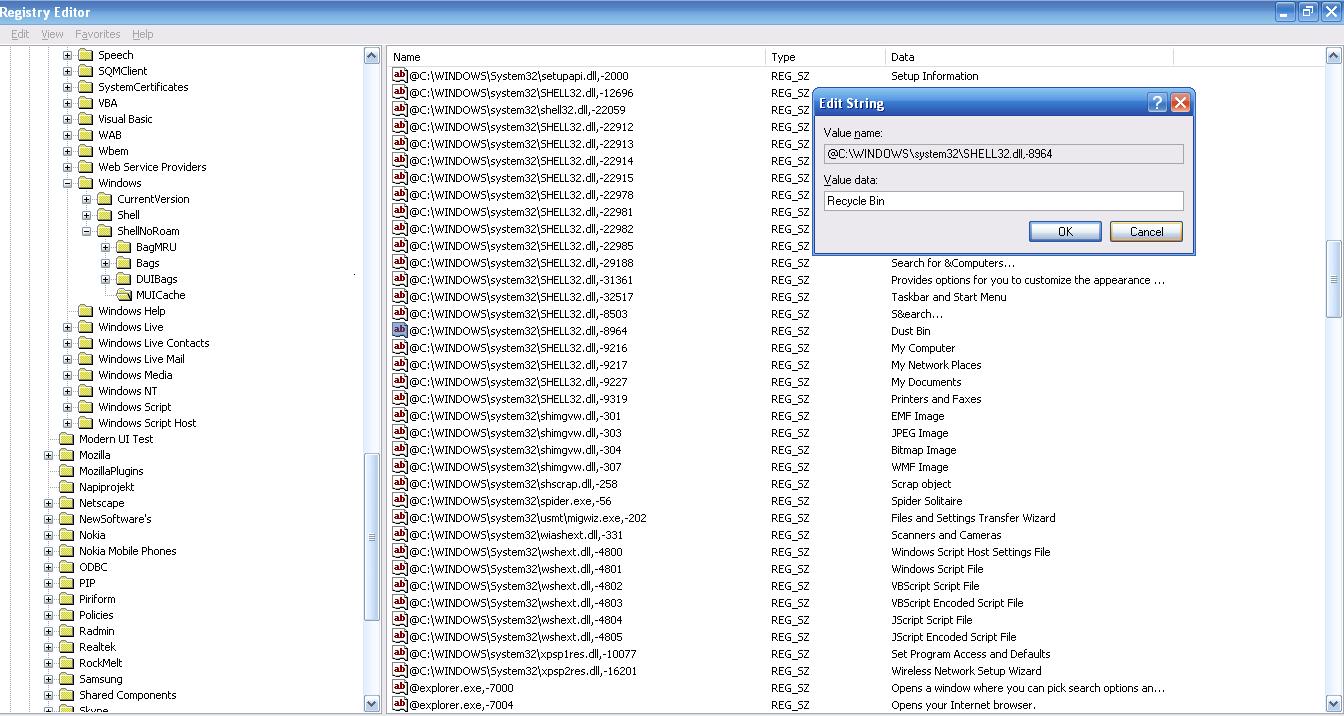
Task: Click the ab icon next to spider.exe,-56
Action: click(x=399, y=501)
